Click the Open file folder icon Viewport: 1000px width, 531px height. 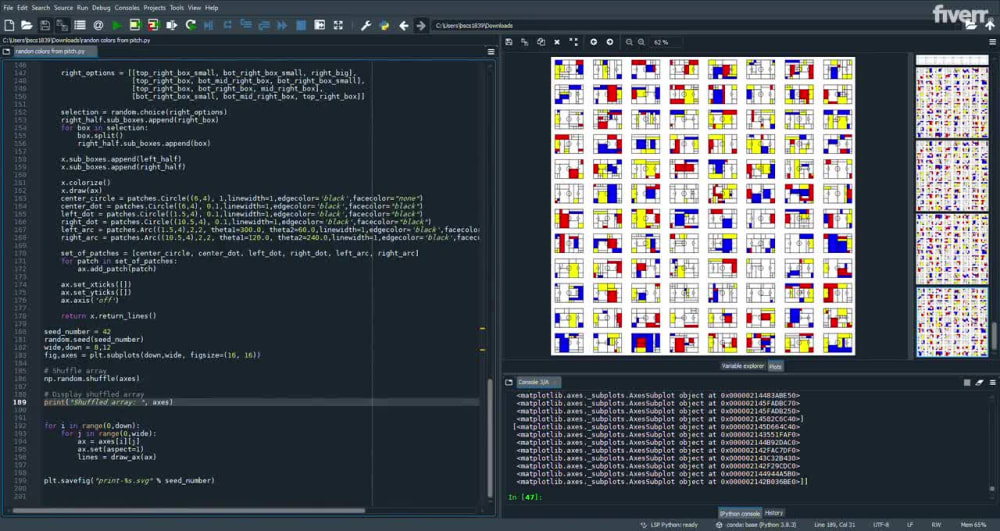click(27, 25)
